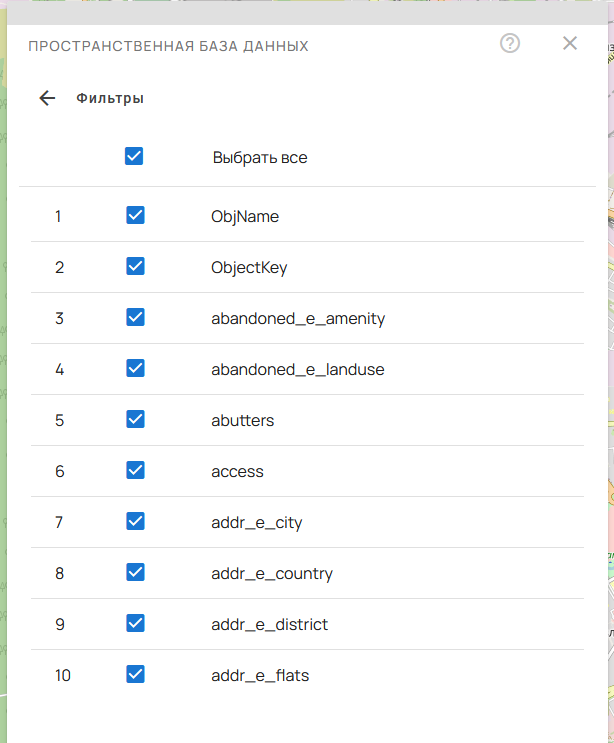The width and height of the screenshot is (614, 743).
Task: Click the addr_e_country field name
Action: click(272, 574)
